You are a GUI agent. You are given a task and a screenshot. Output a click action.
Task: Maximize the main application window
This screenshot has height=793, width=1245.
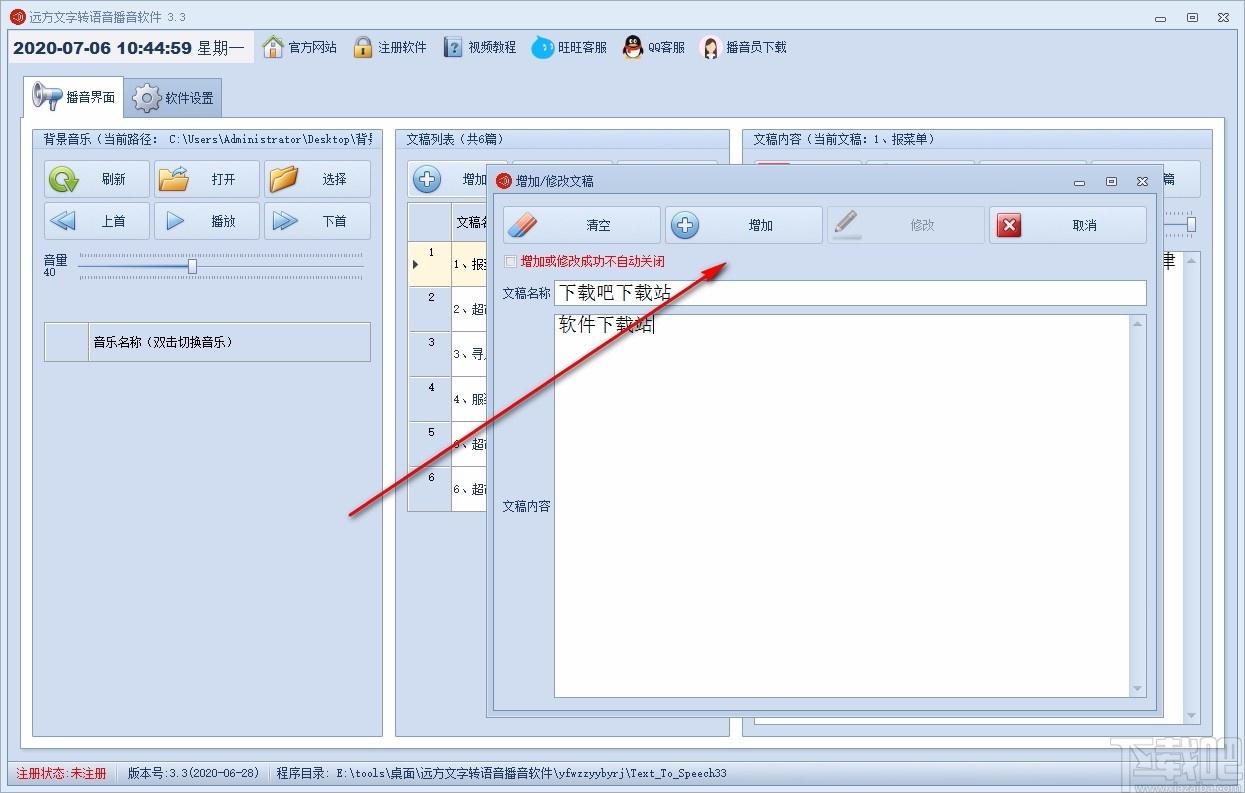pyautogui.click(x=1192, y=17)
